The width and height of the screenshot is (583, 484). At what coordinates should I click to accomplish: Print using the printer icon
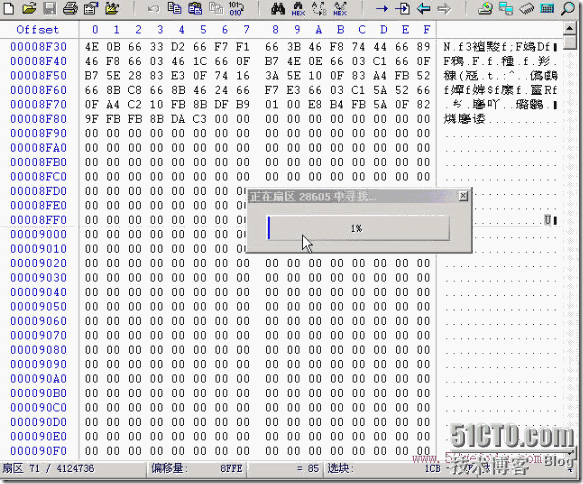(x=70, y=8)
